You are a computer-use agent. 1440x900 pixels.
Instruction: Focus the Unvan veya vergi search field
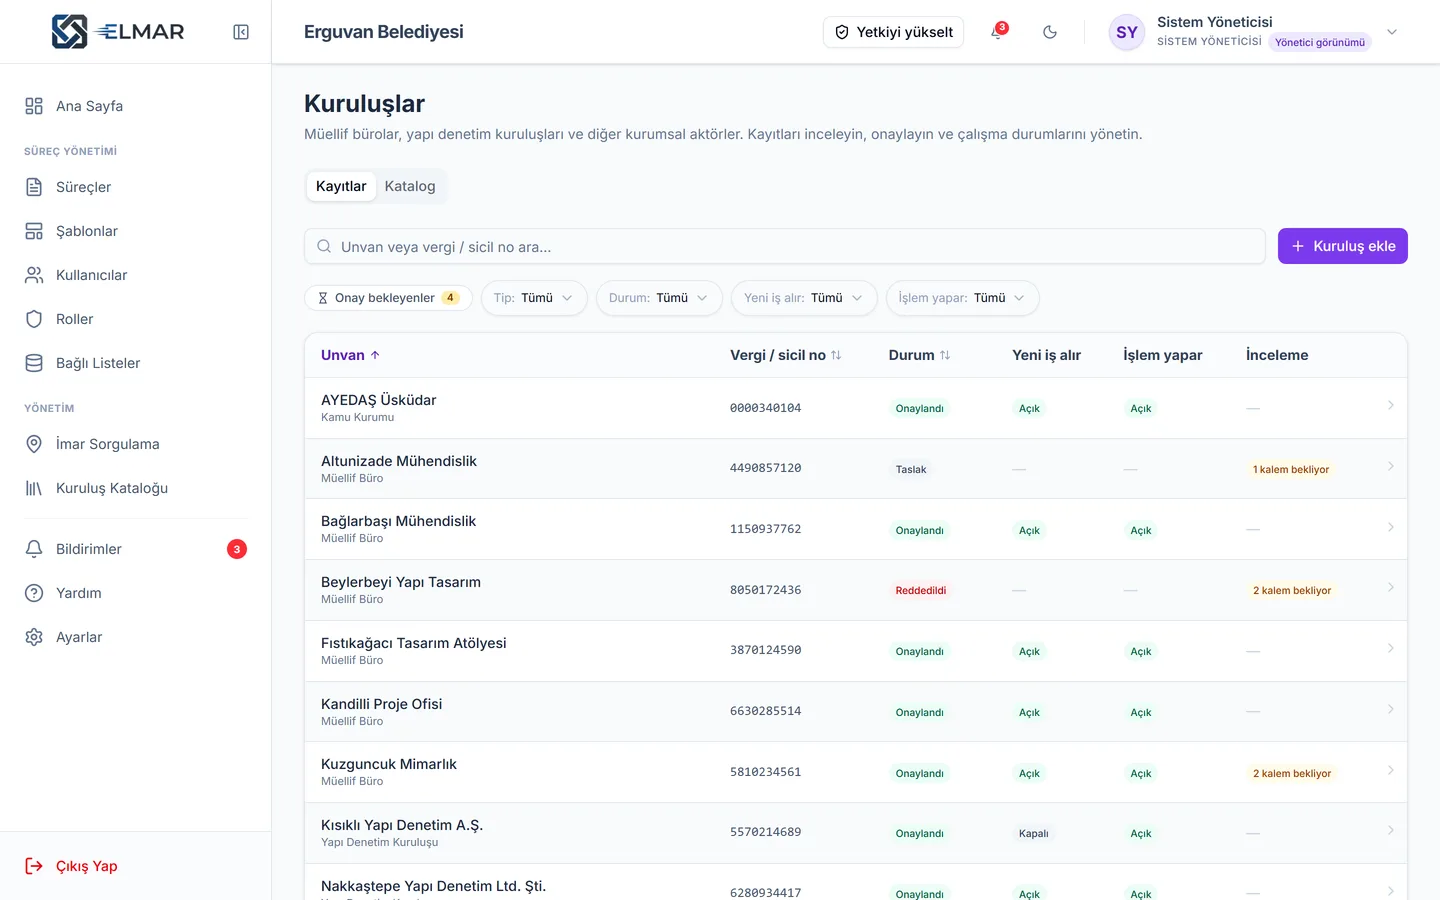click(785, 246)
